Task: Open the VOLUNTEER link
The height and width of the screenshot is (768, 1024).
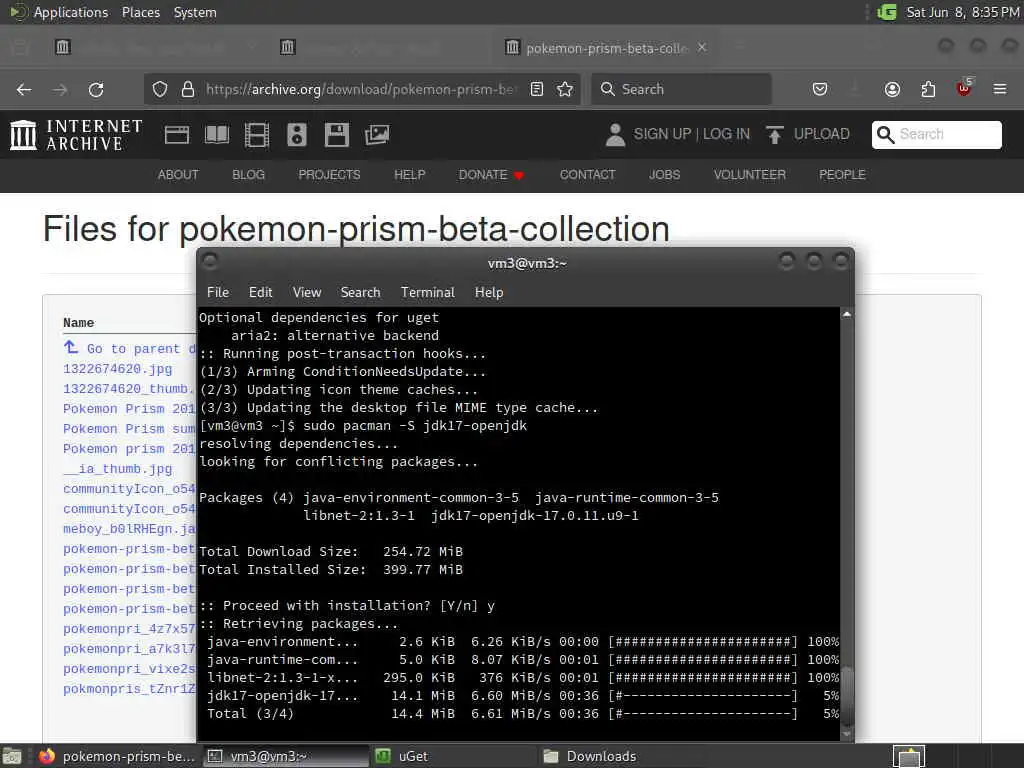Action: [x=750, y=175]
